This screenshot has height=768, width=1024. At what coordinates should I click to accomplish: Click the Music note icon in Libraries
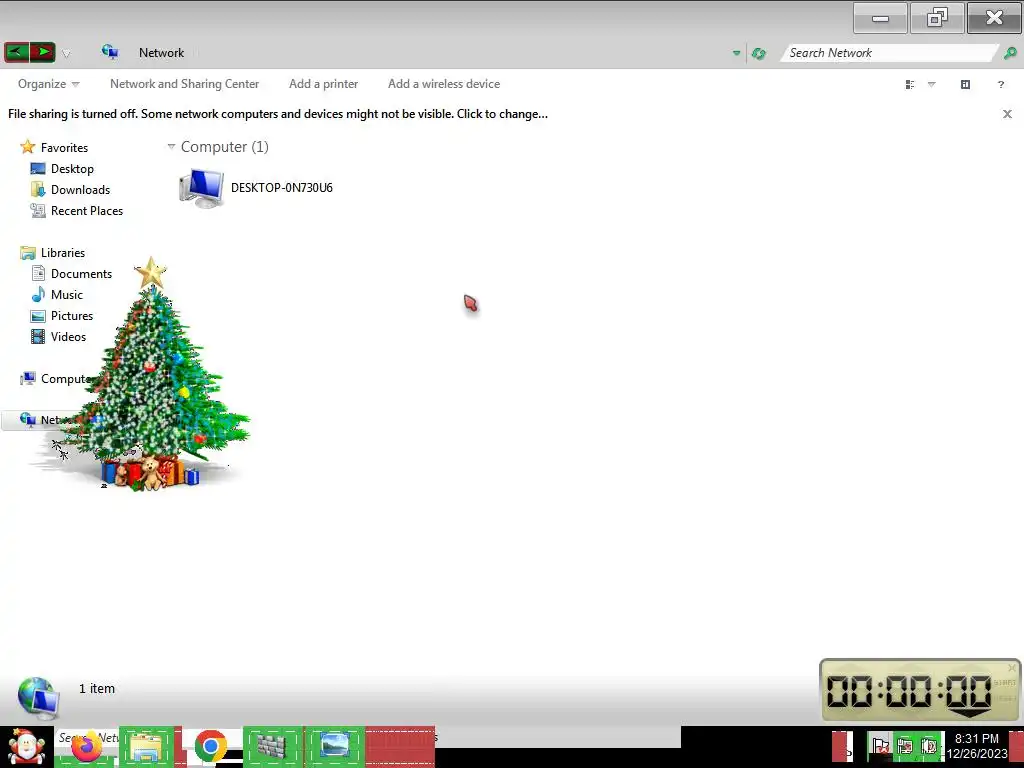coord(38,295)
